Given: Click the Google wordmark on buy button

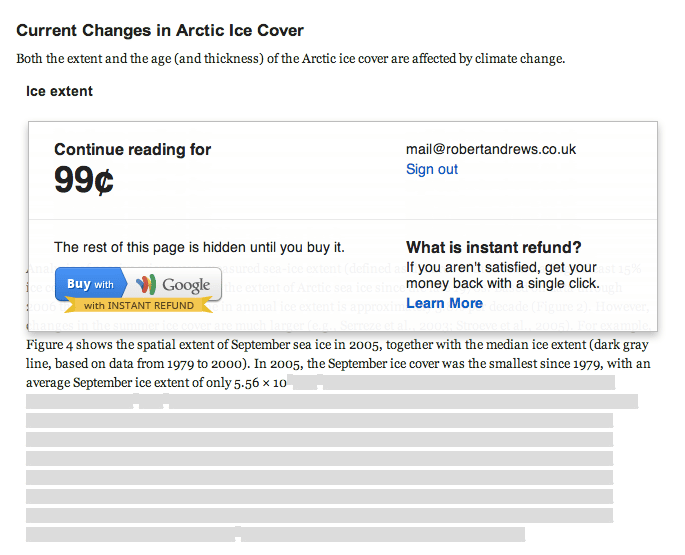Looking at the screenshot, I should click(186, 285).
